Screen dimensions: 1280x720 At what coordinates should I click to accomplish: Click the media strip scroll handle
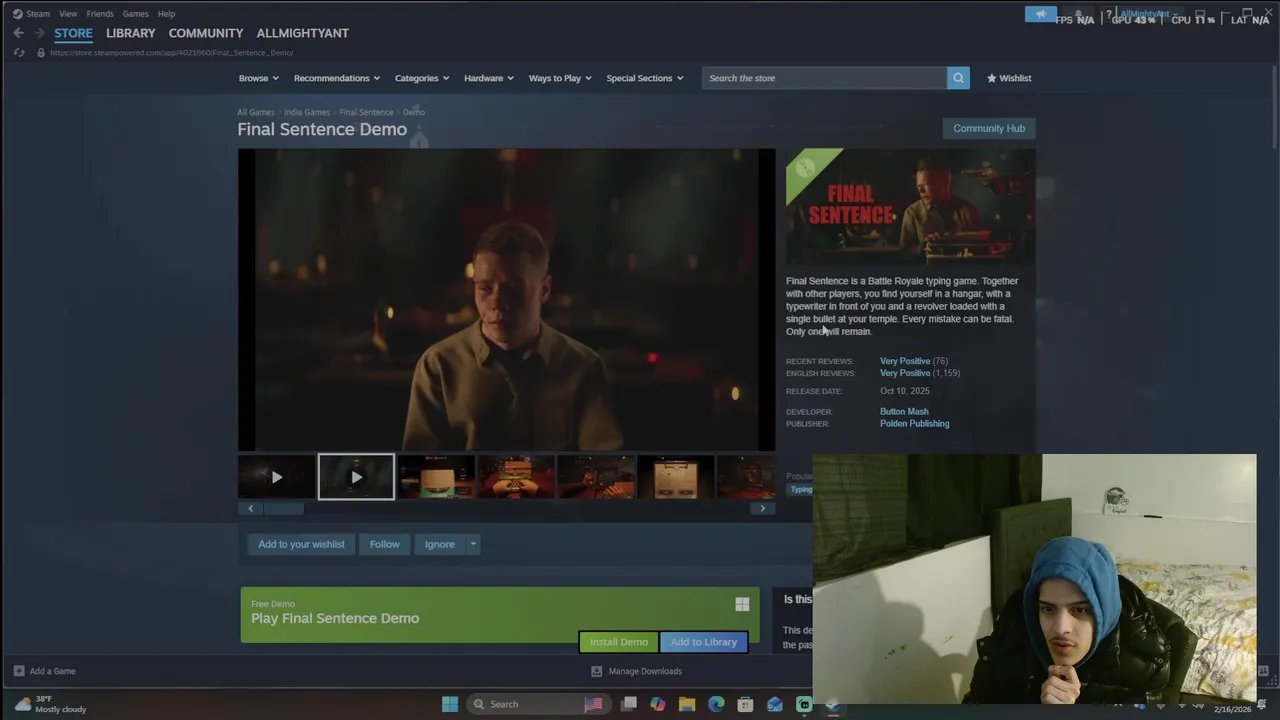284,508
